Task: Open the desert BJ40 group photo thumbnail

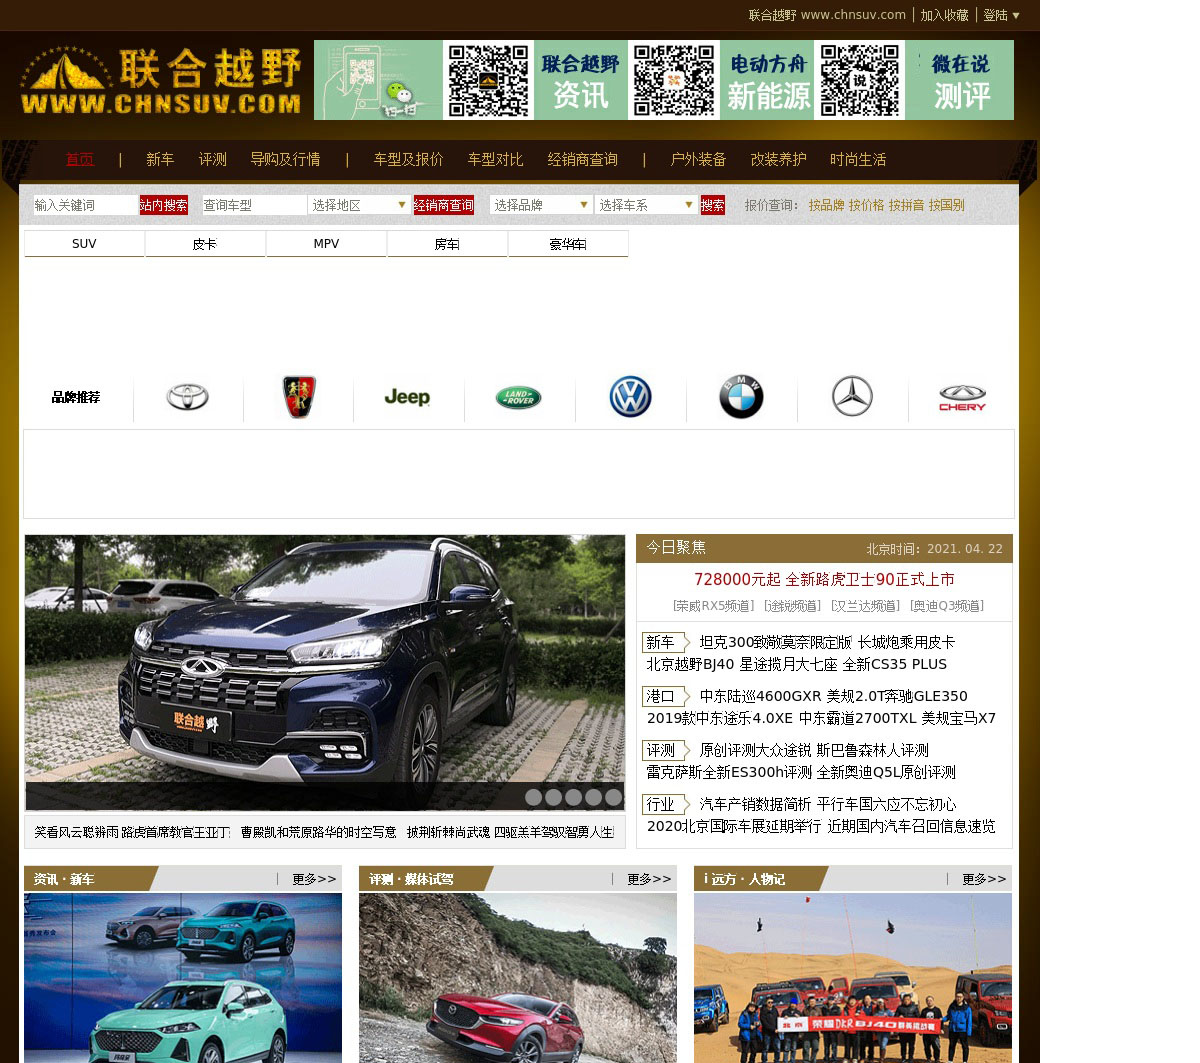Action: [853, 978]
